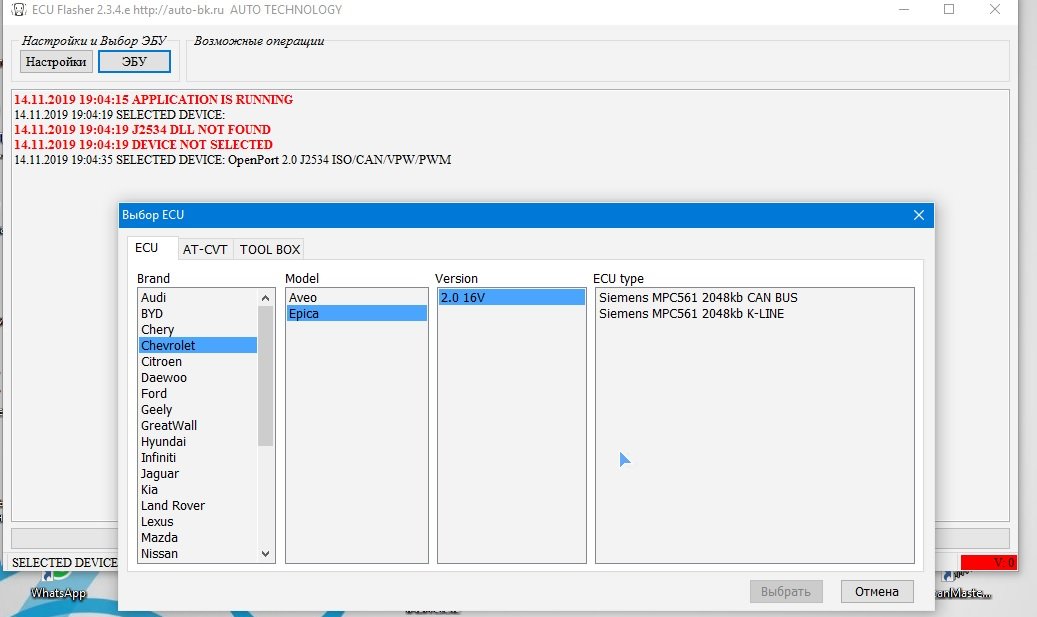Image resolution: width=1037 pixels, height=617 pixels.
Task: Click the Настройки button
Action: click(56, 62)
